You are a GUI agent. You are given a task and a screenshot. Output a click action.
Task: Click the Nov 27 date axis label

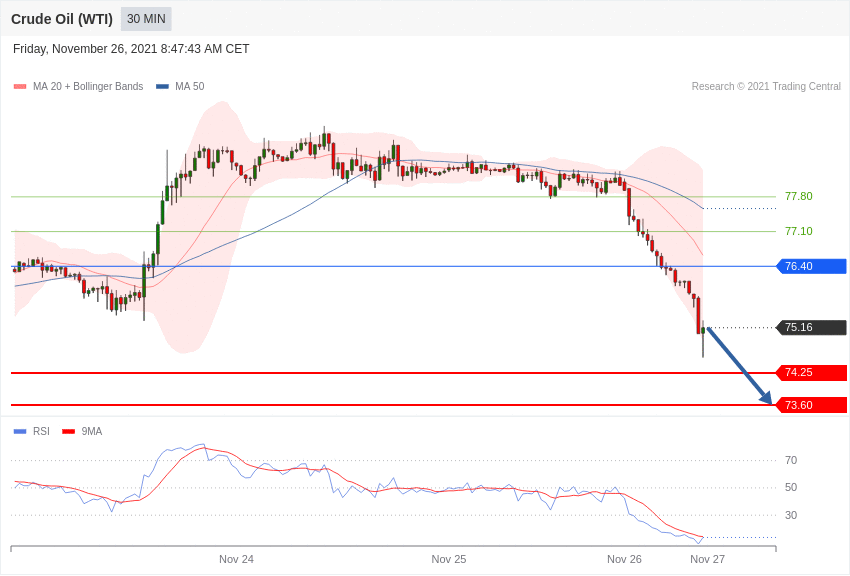(707, 559)
